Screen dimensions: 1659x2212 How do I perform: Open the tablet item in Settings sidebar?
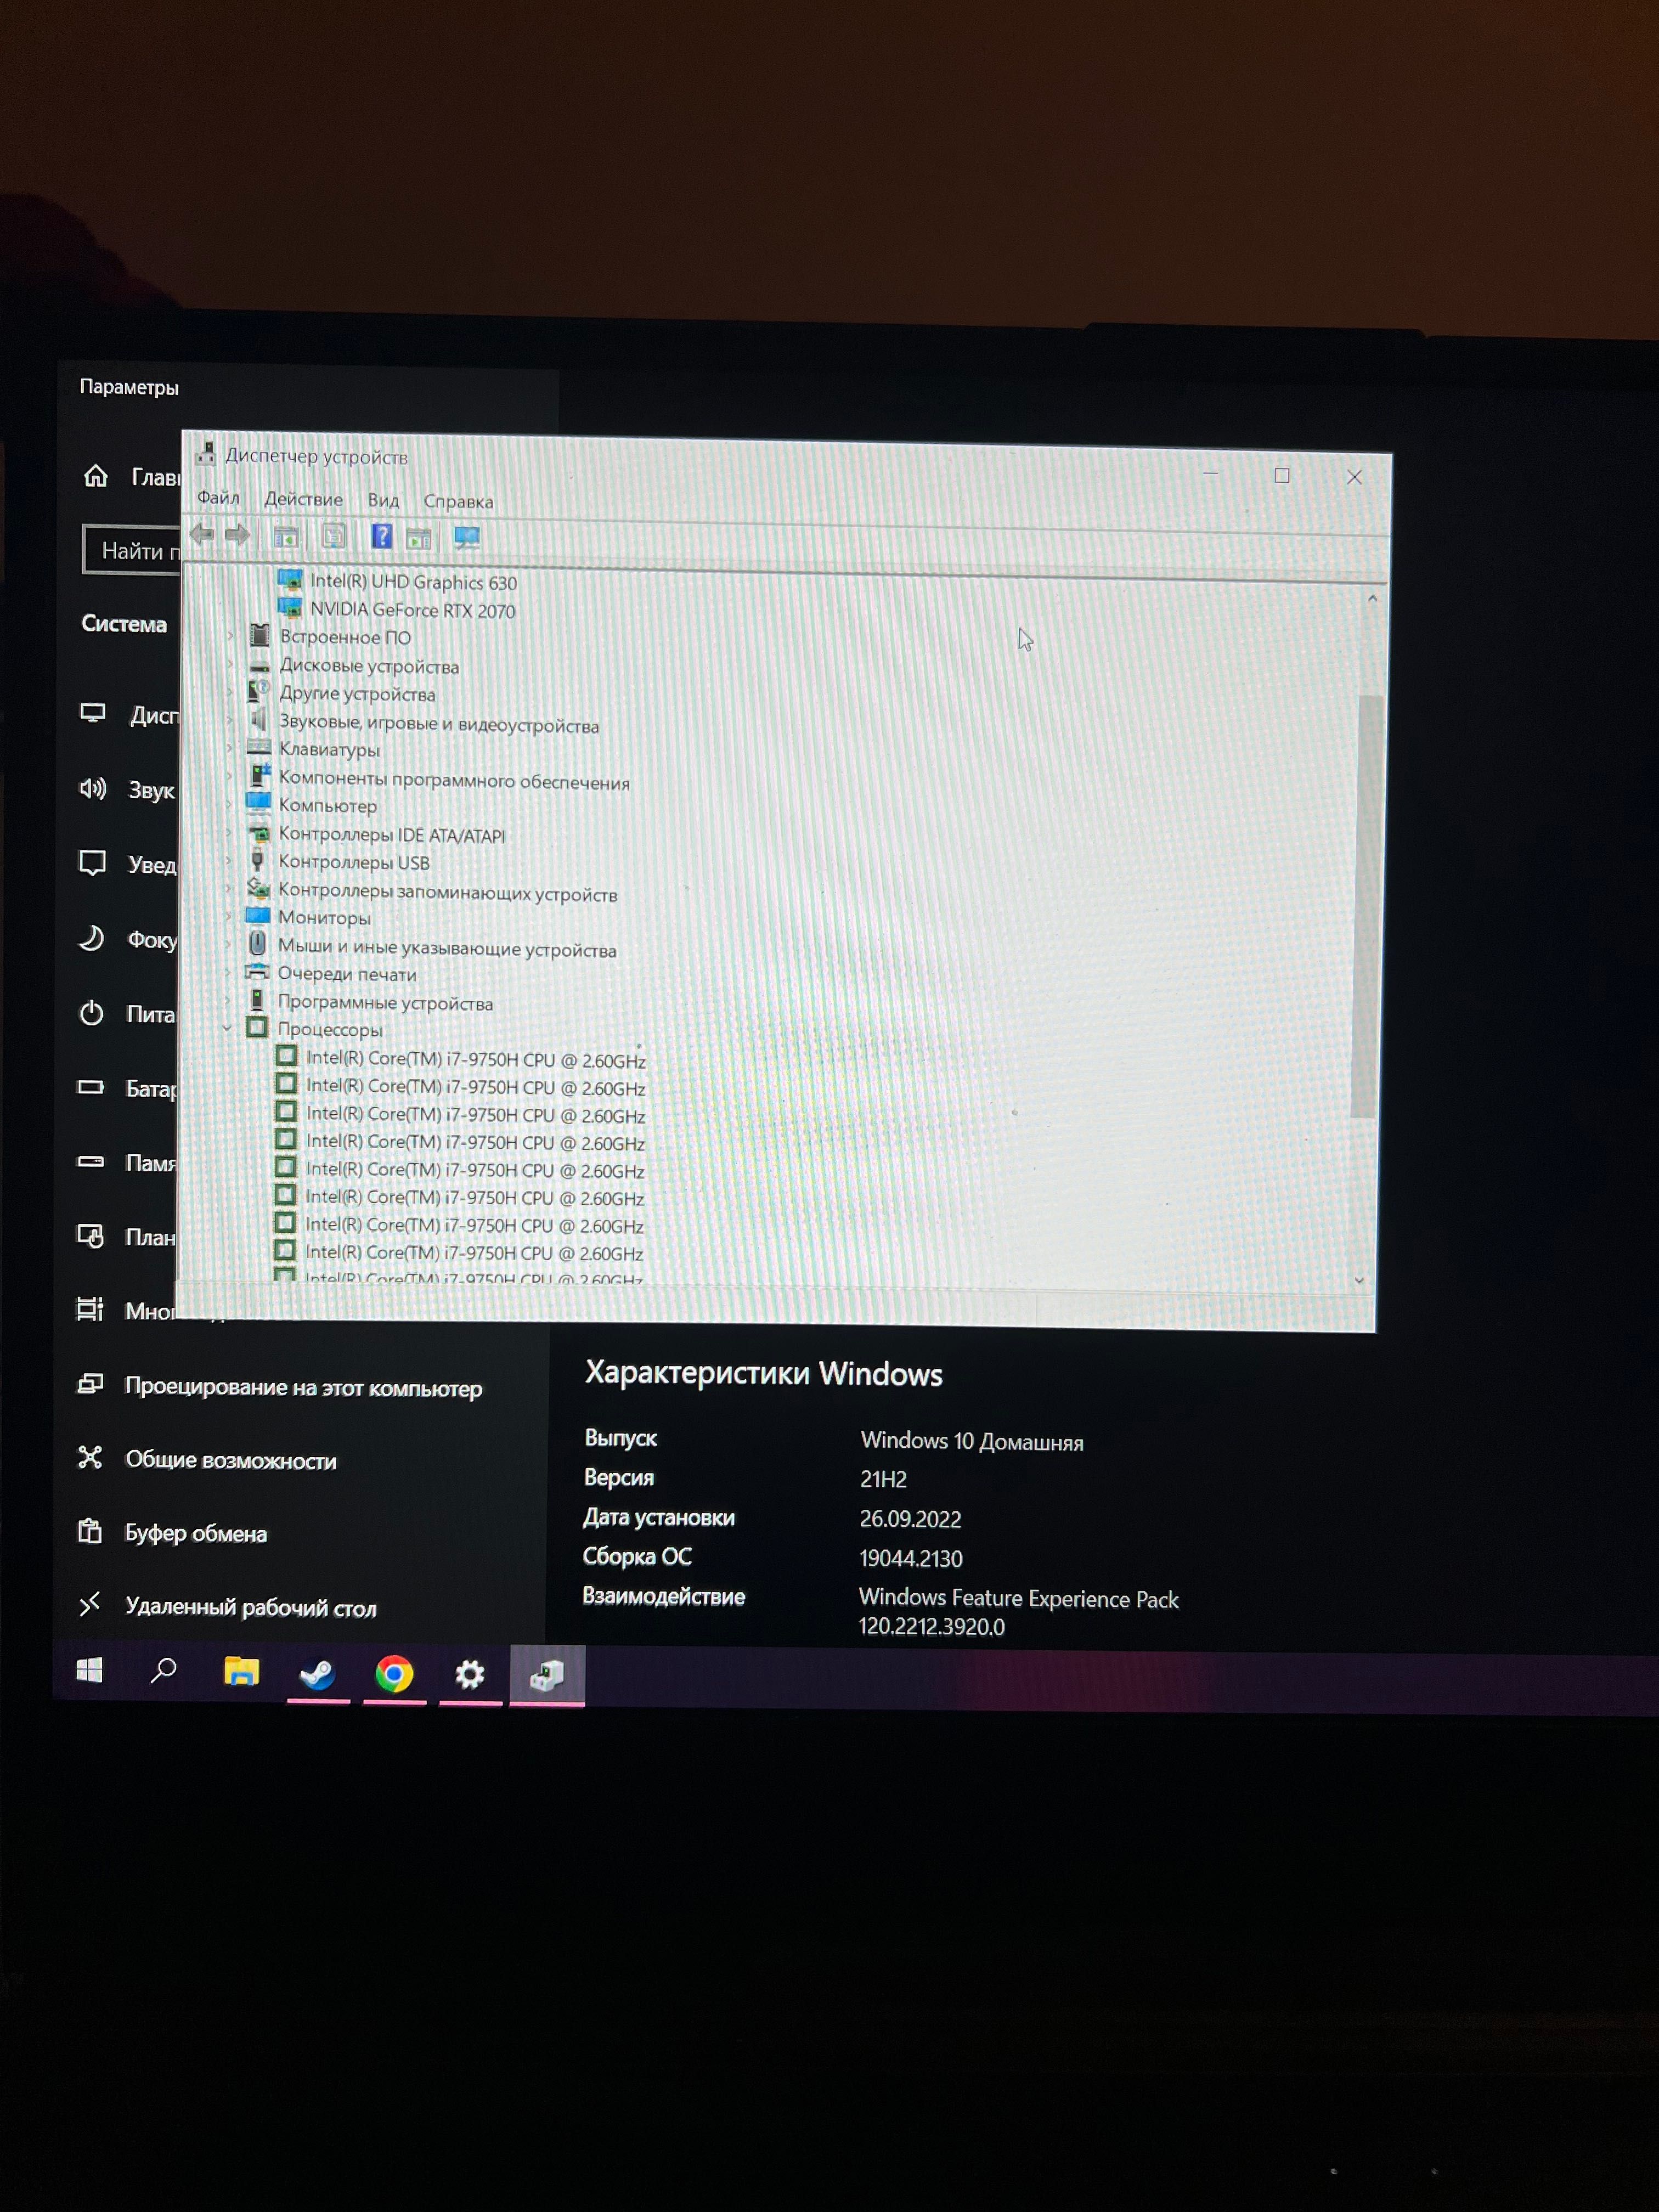pyautogui.click(x=126, y=1237)
